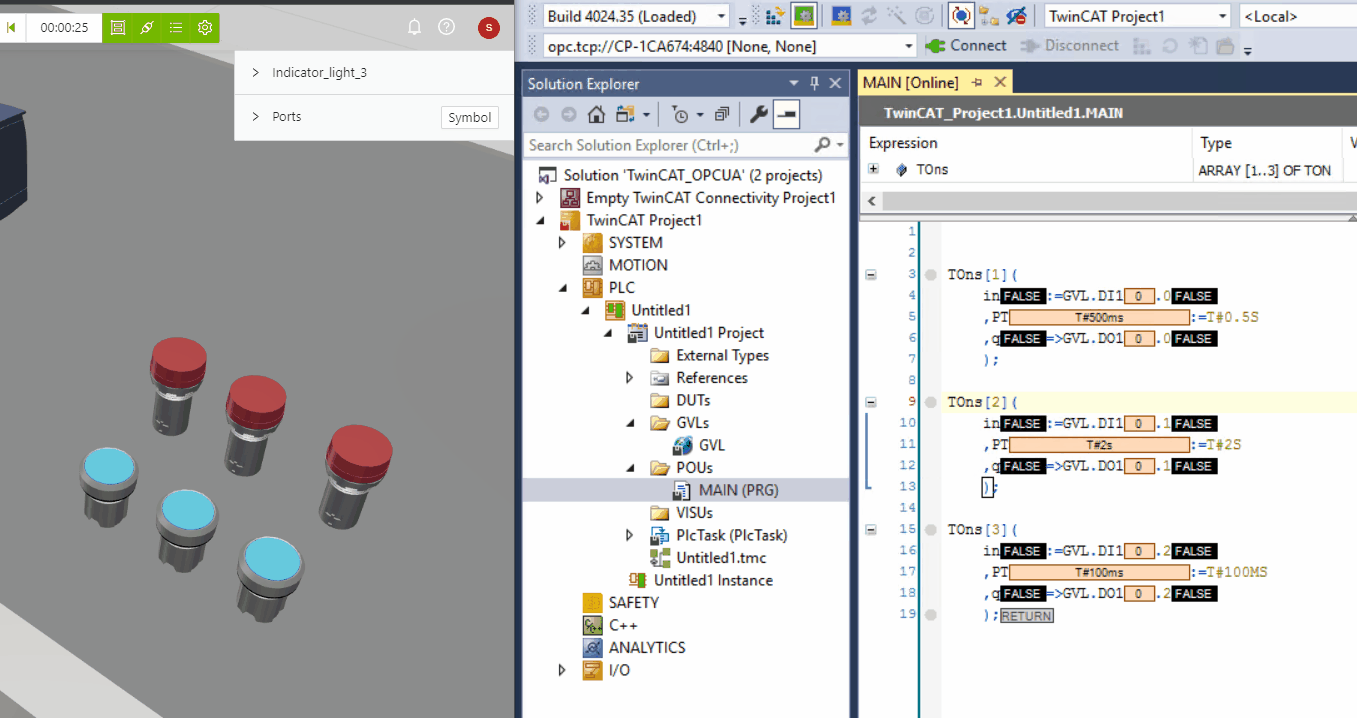Click the Show Sub Items icon

click(989, 16)
